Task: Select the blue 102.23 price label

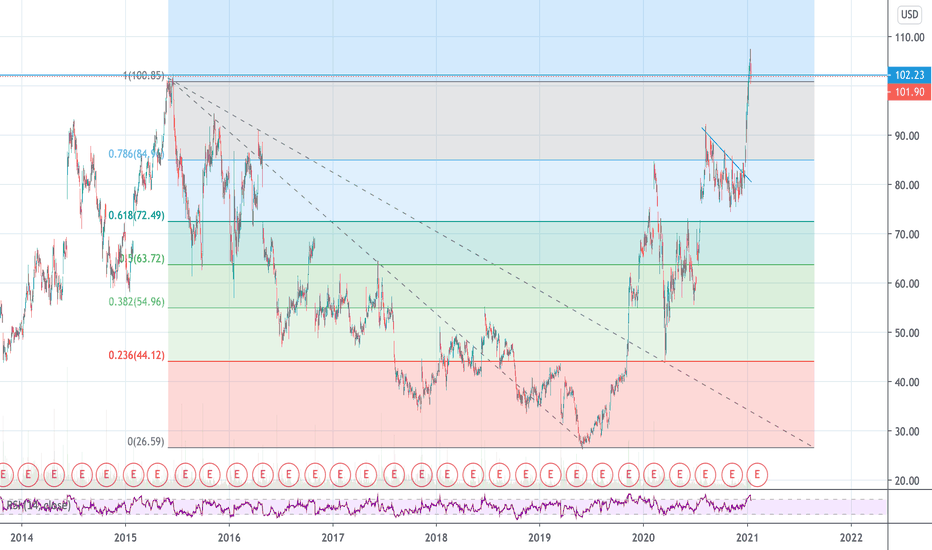Action: tap(909, 75)
